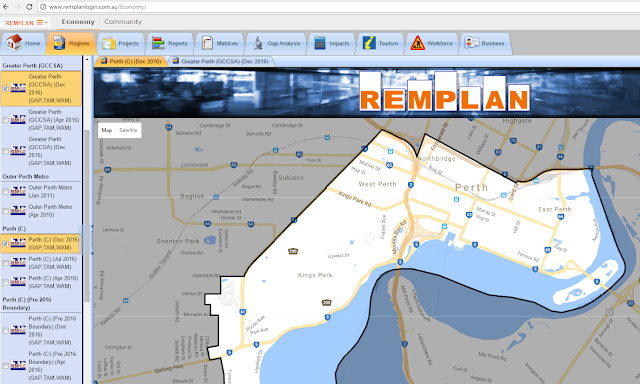Click Outer Perth Metro (Apr 2010) dataset icon
The height and width of the screenshot is (384, 640).
[18, 211]
